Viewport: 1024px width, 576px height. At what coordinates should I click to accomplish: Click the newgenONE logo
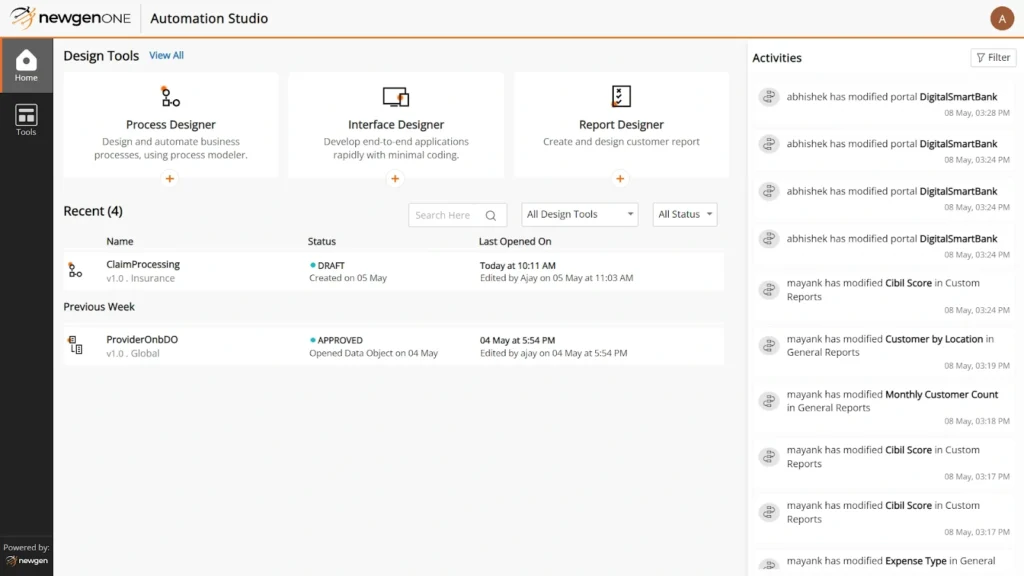coord(70,17)
